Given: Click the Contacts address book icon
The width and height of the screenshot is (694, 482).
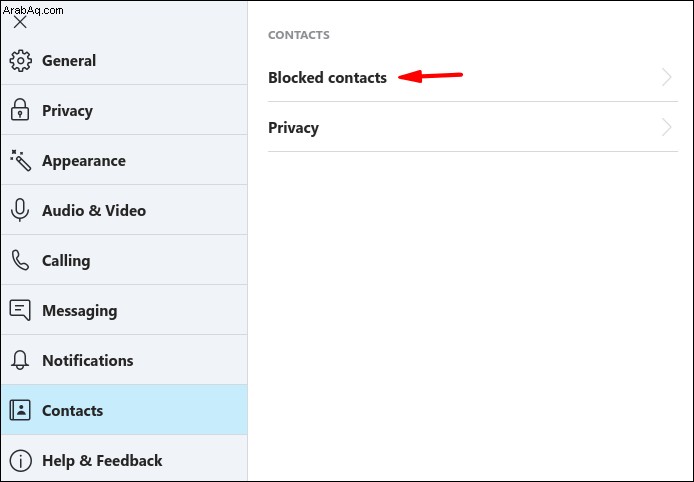Looking at the screenshot, I should tap(20, 410).
